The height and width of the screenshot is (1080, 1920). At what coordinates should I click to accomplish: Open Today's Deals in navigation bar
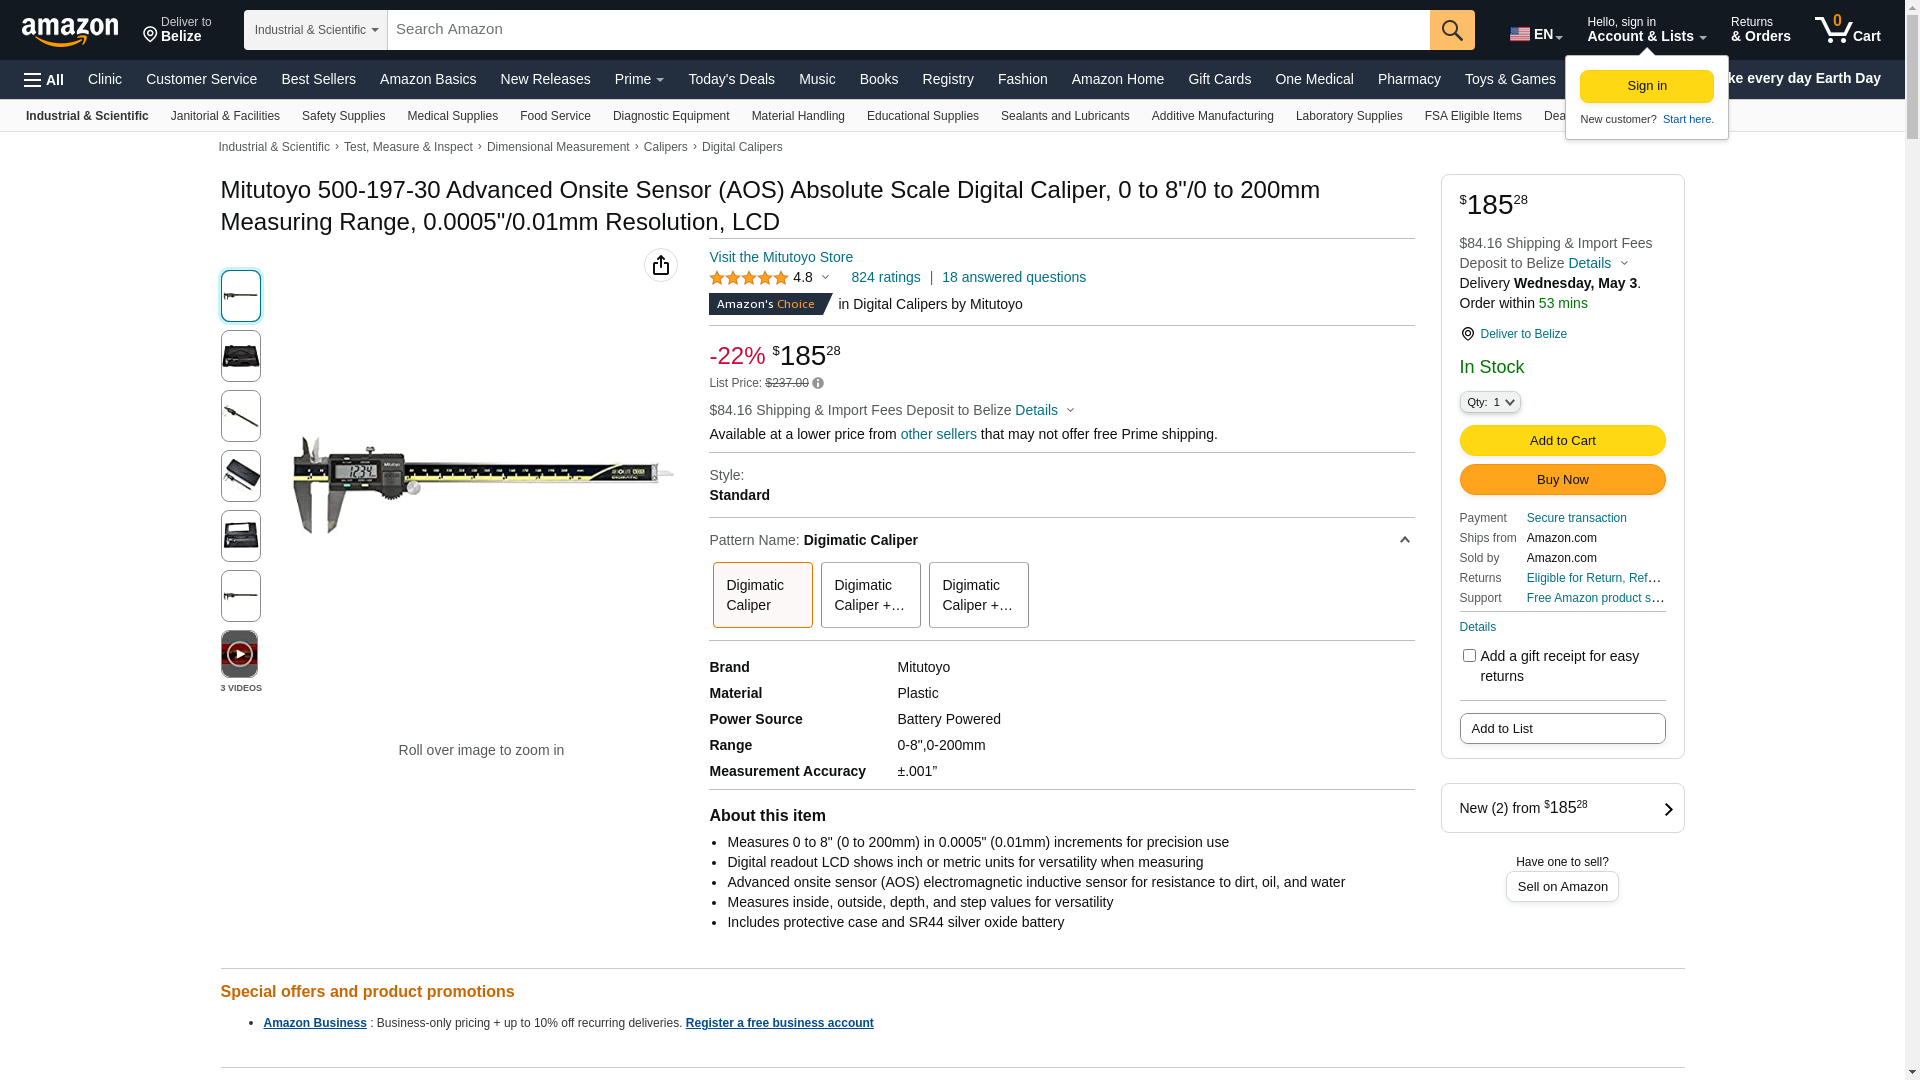pyautogui.click(x=731, y=79)
